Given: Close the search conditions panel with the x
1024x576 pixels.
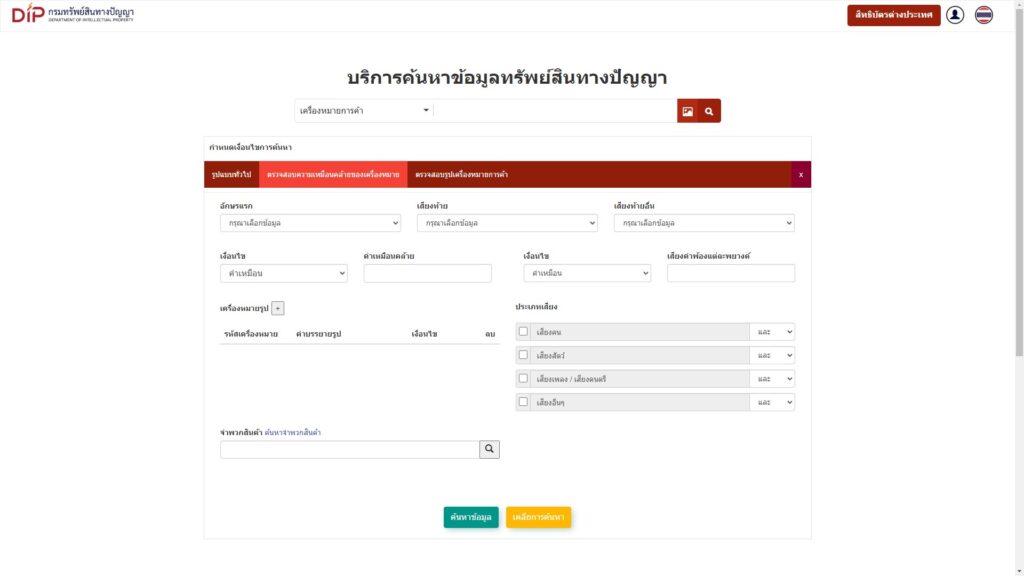Looking at the screenshot, I should coord(800,175).
